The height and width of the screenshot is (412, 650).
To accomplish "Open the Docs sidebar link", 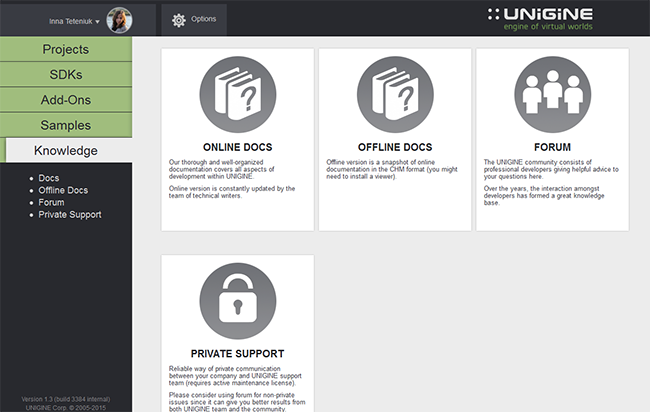I will (x=49, y=178).
